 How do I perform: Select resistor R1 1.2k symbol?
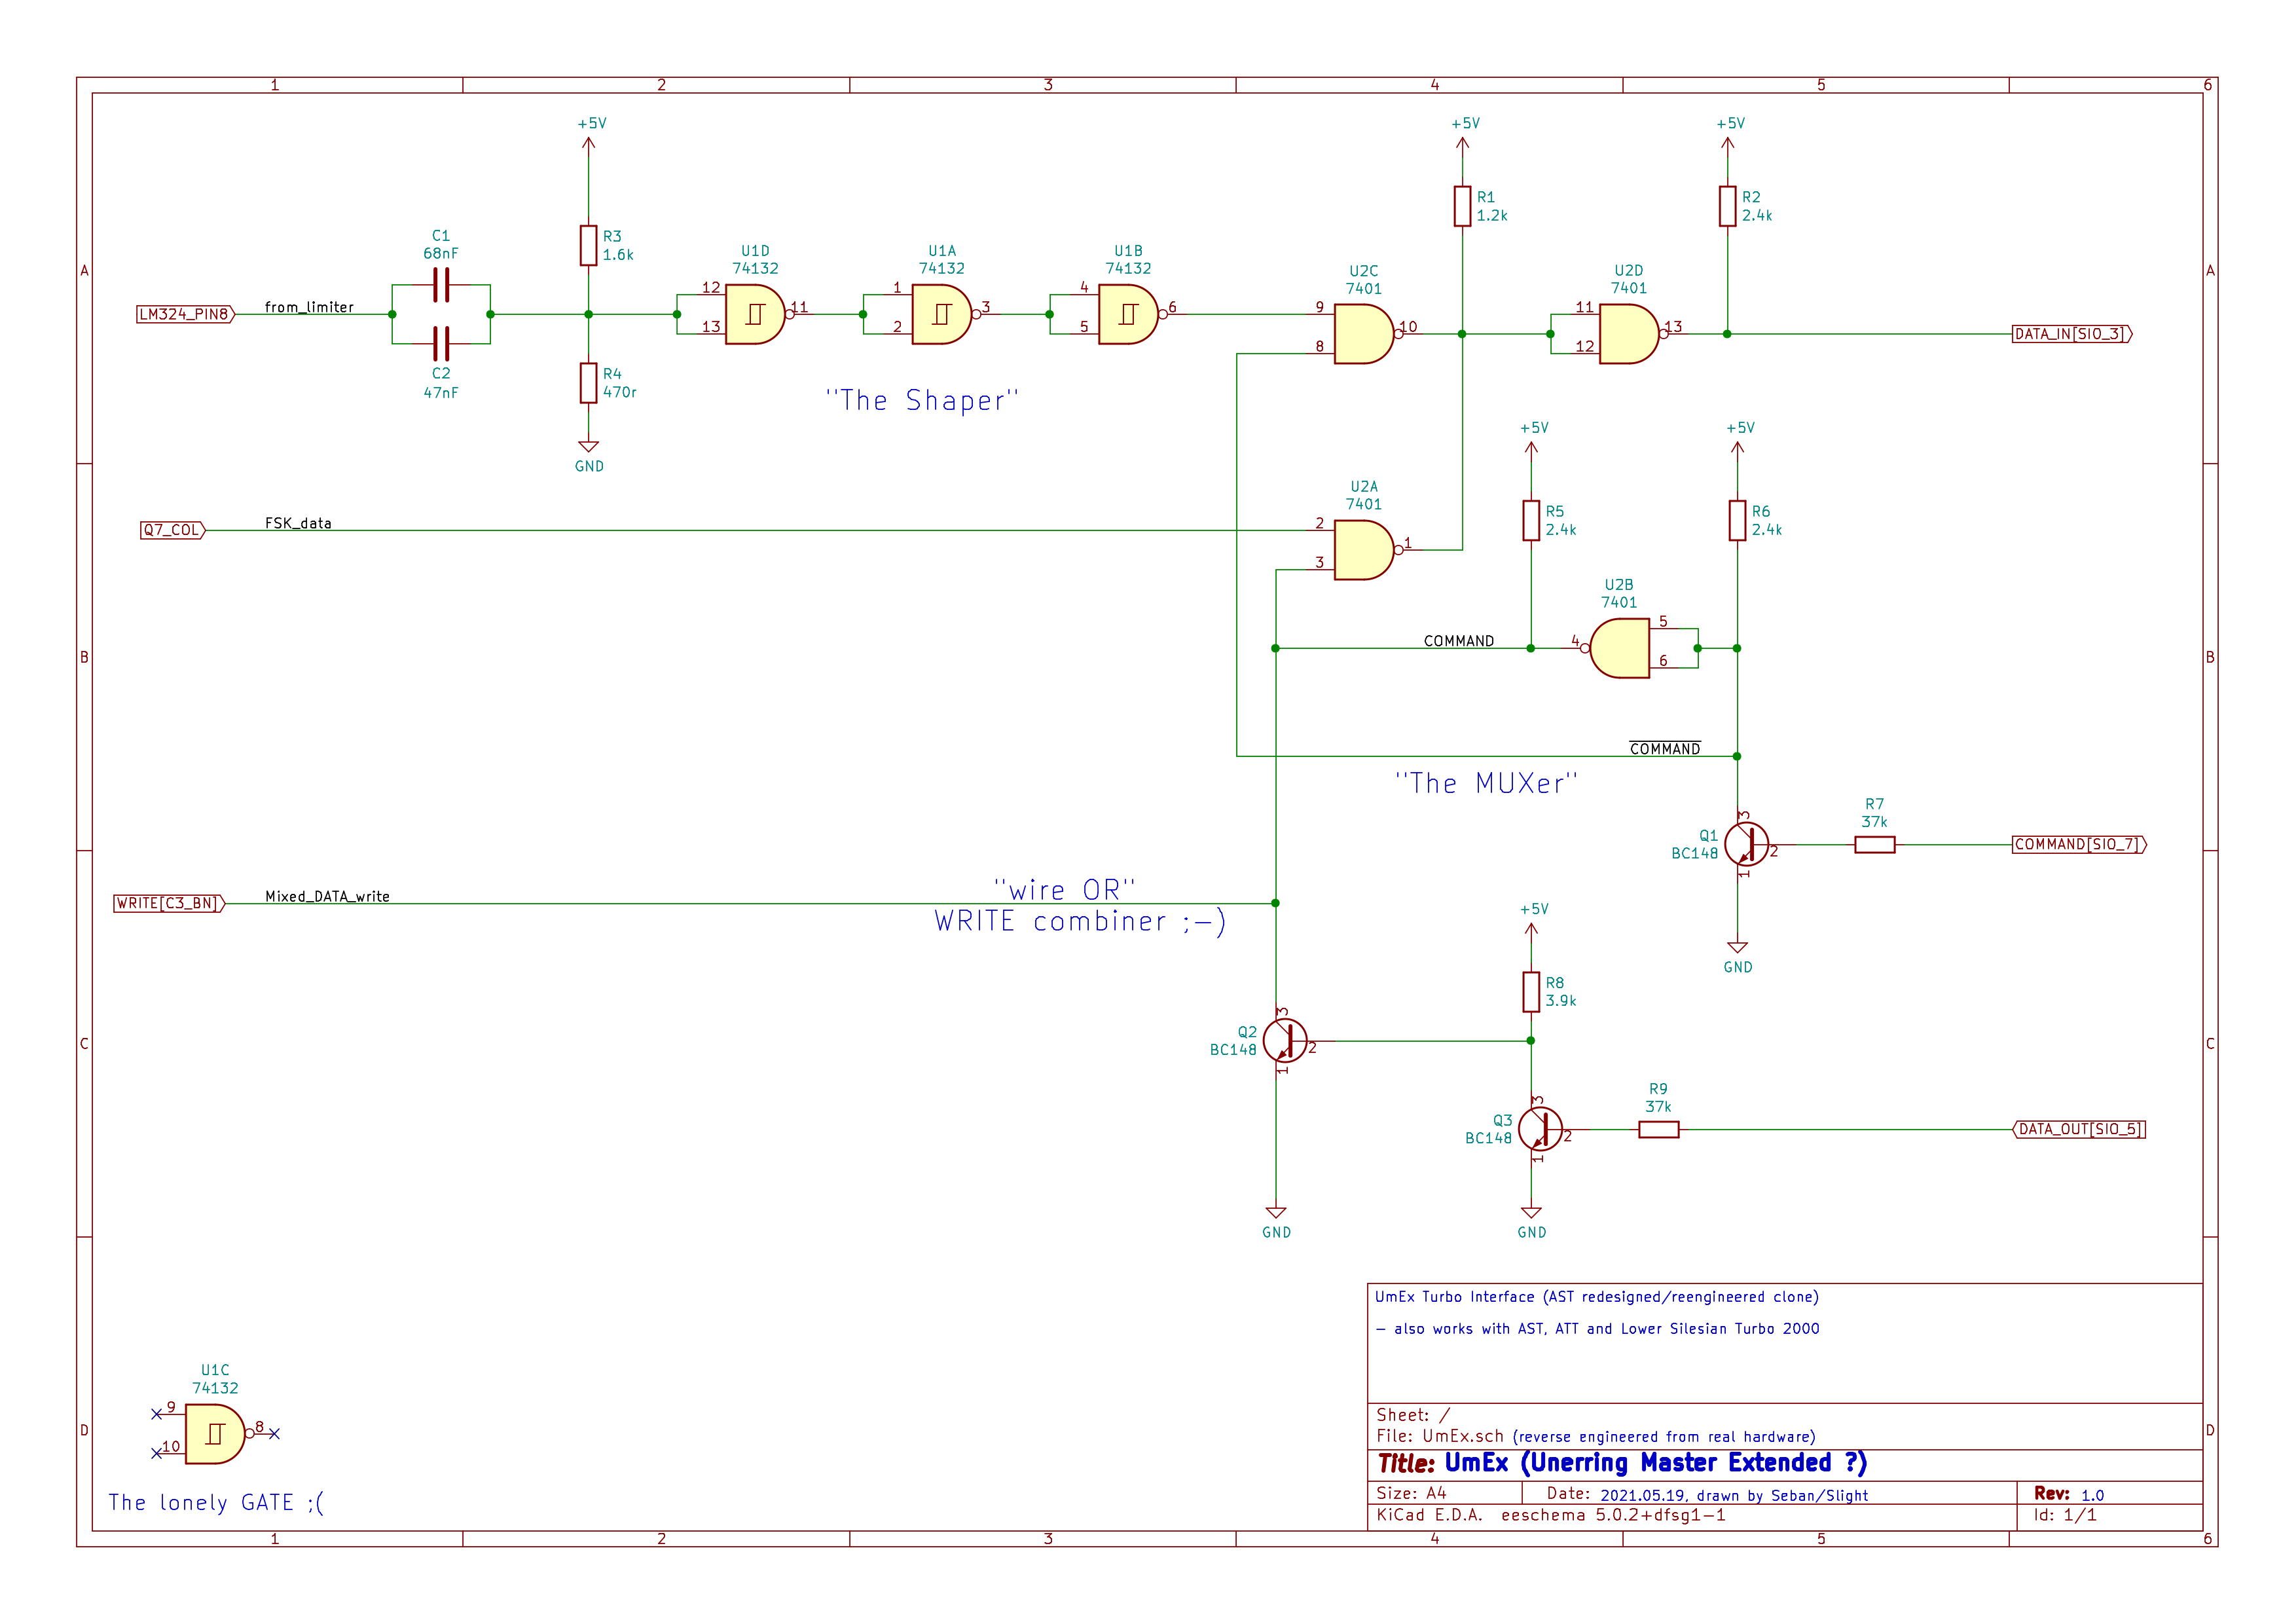click(x=1462, y=206)
